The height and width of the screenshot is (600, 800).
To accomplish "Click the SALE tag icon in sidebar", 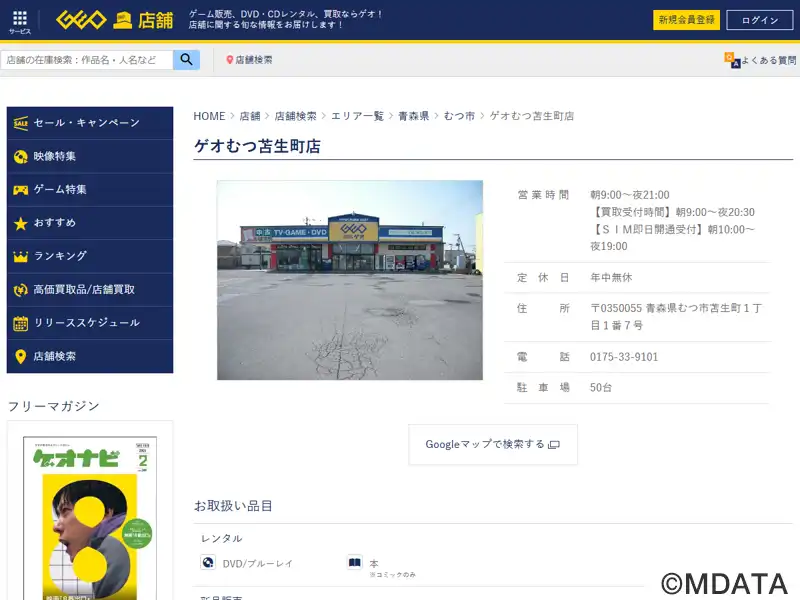I will point(20,123).
